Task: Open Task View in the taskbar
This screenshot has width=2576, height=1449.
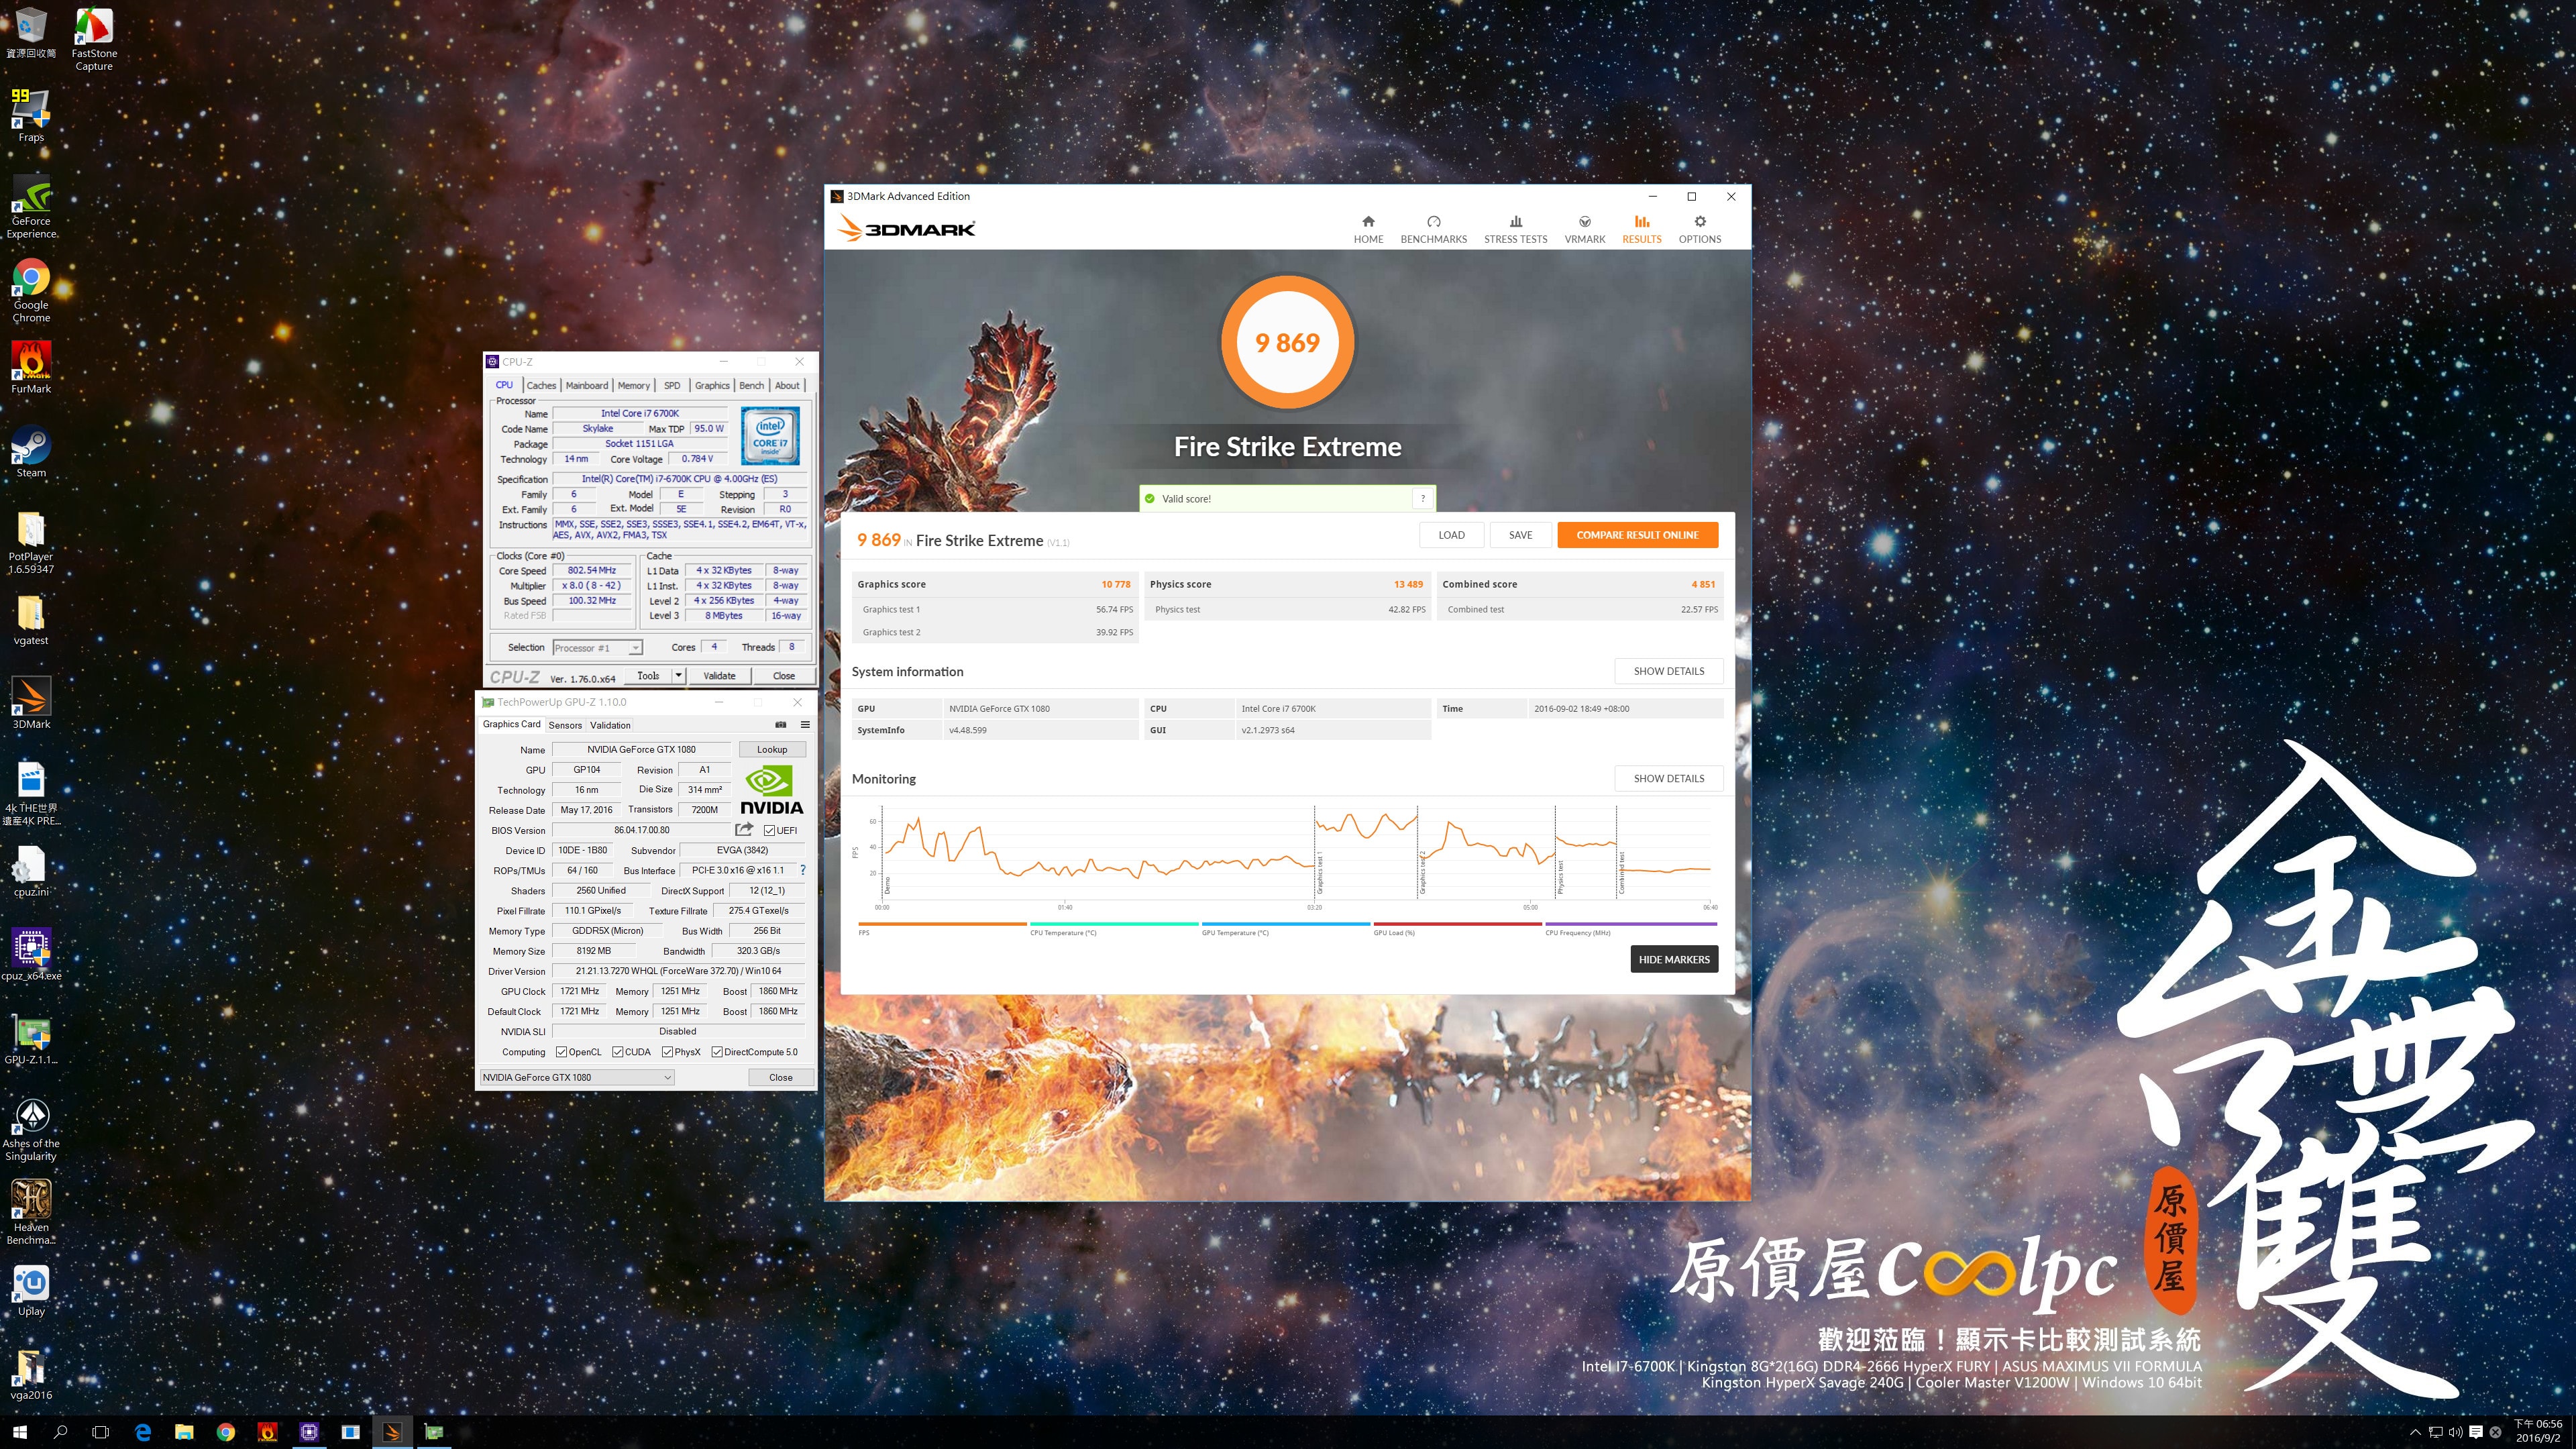Action: 100,1432
